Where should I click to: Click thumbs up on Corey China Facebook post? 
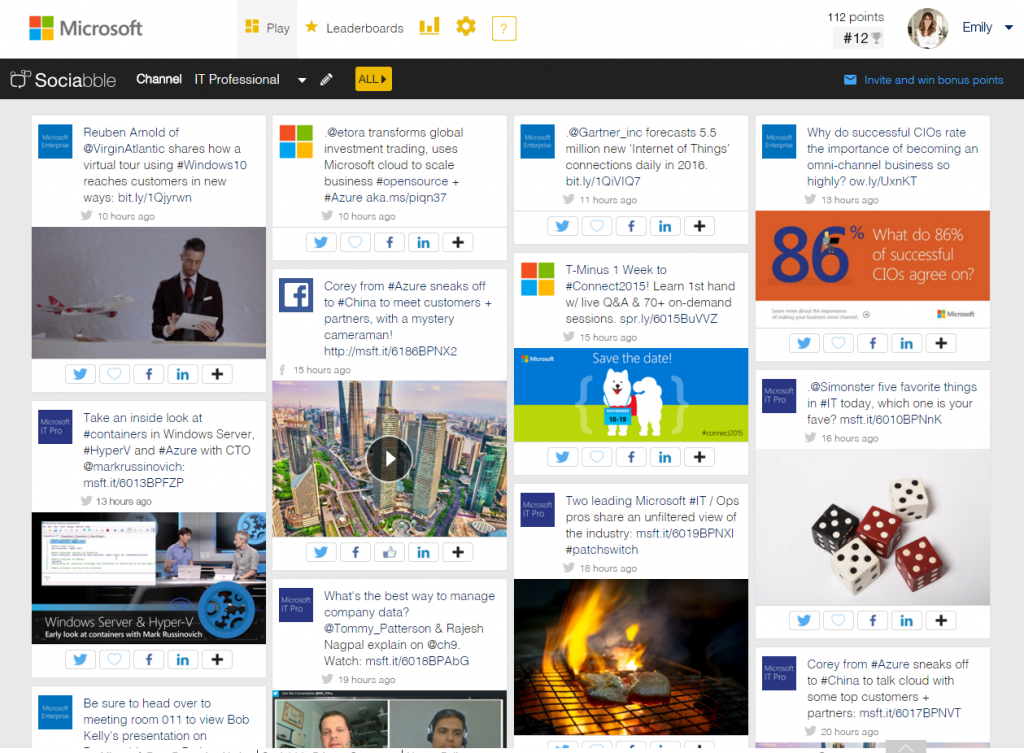pos(390,553)
